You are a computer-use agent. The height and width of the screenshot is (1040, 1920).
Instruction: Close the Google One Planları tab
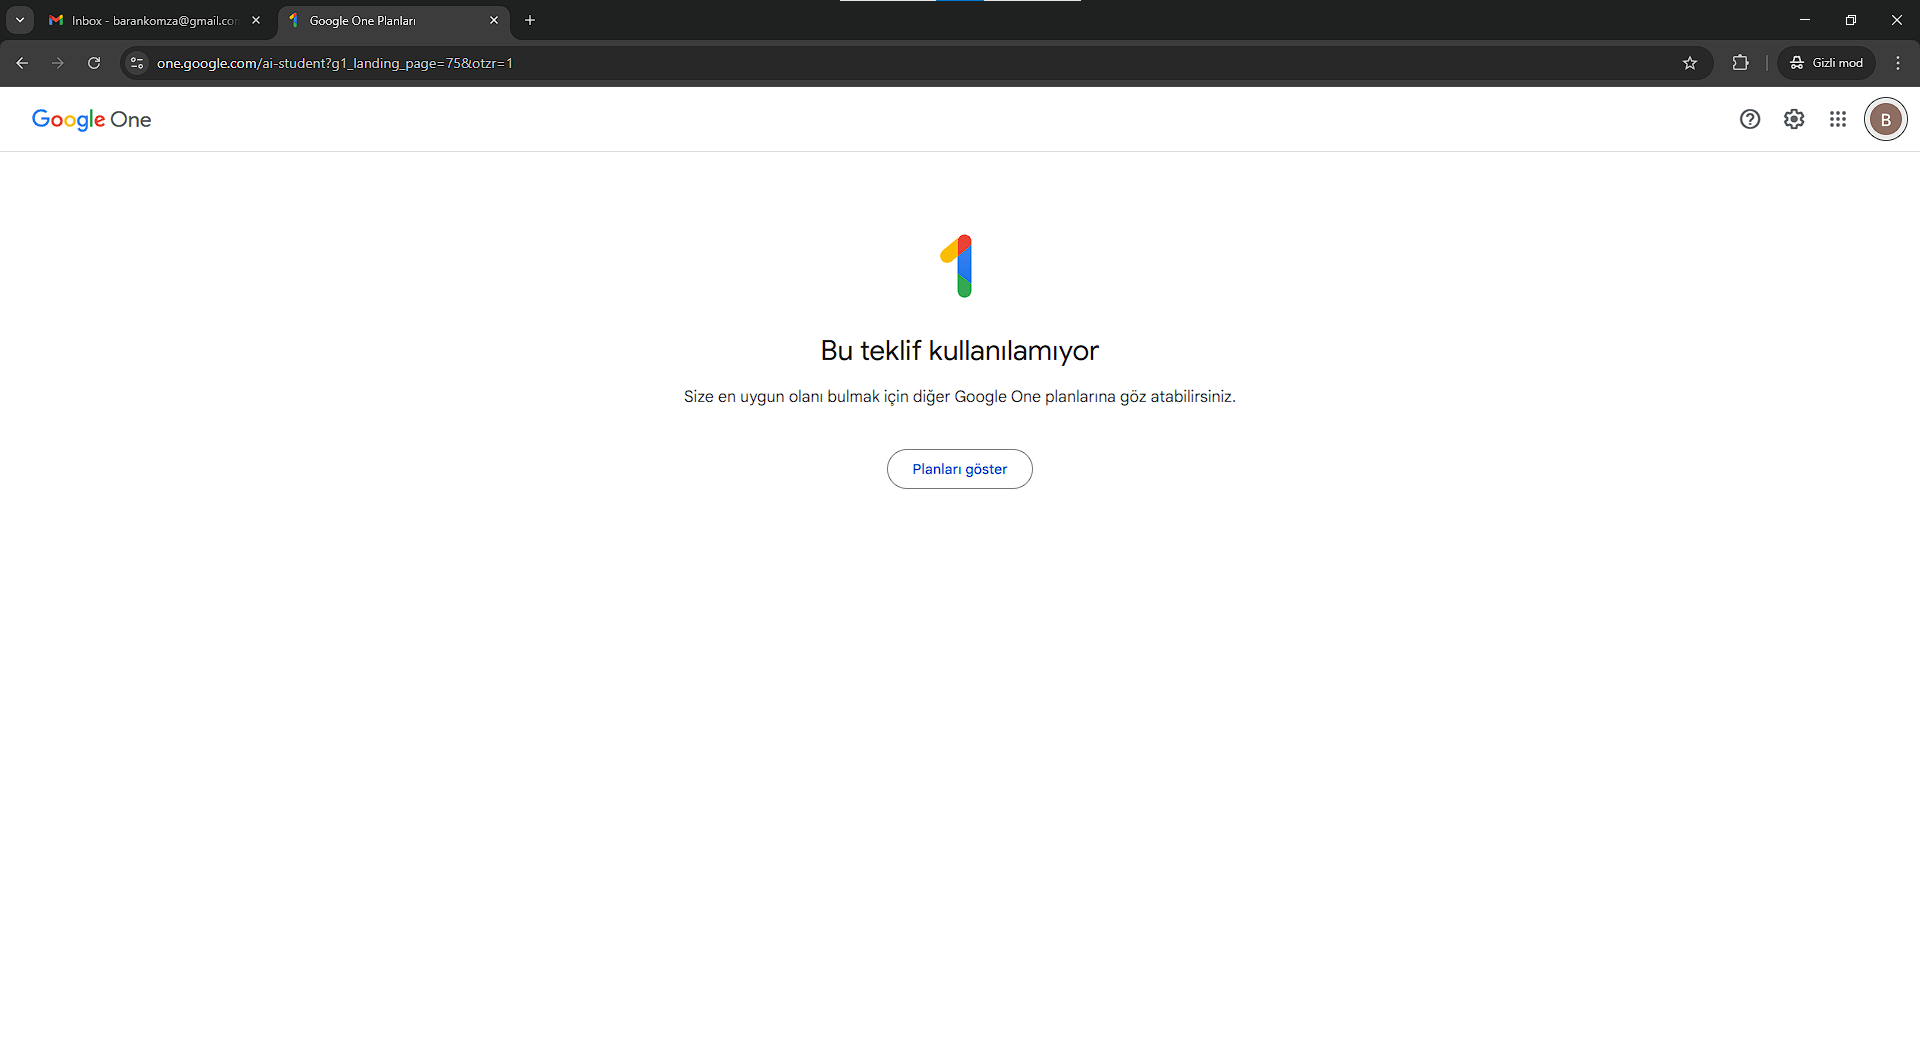pyautogui.click(x=494, y=20)
